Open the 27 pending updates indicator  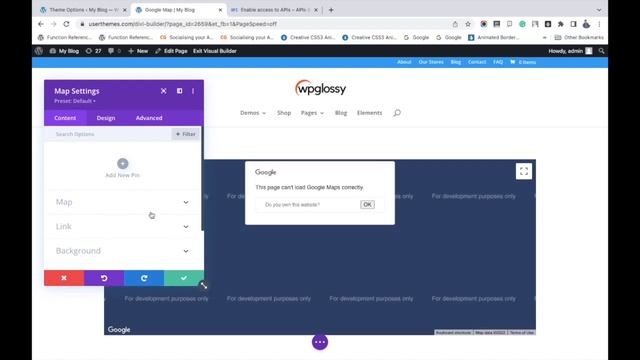93,51
